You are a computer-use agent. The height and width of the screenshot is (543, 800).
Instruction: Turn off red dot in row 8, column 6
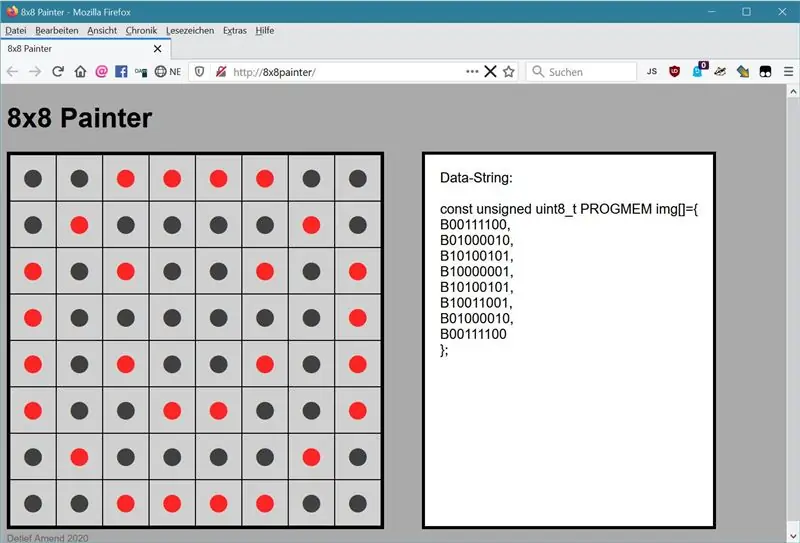tap(265, 504)
